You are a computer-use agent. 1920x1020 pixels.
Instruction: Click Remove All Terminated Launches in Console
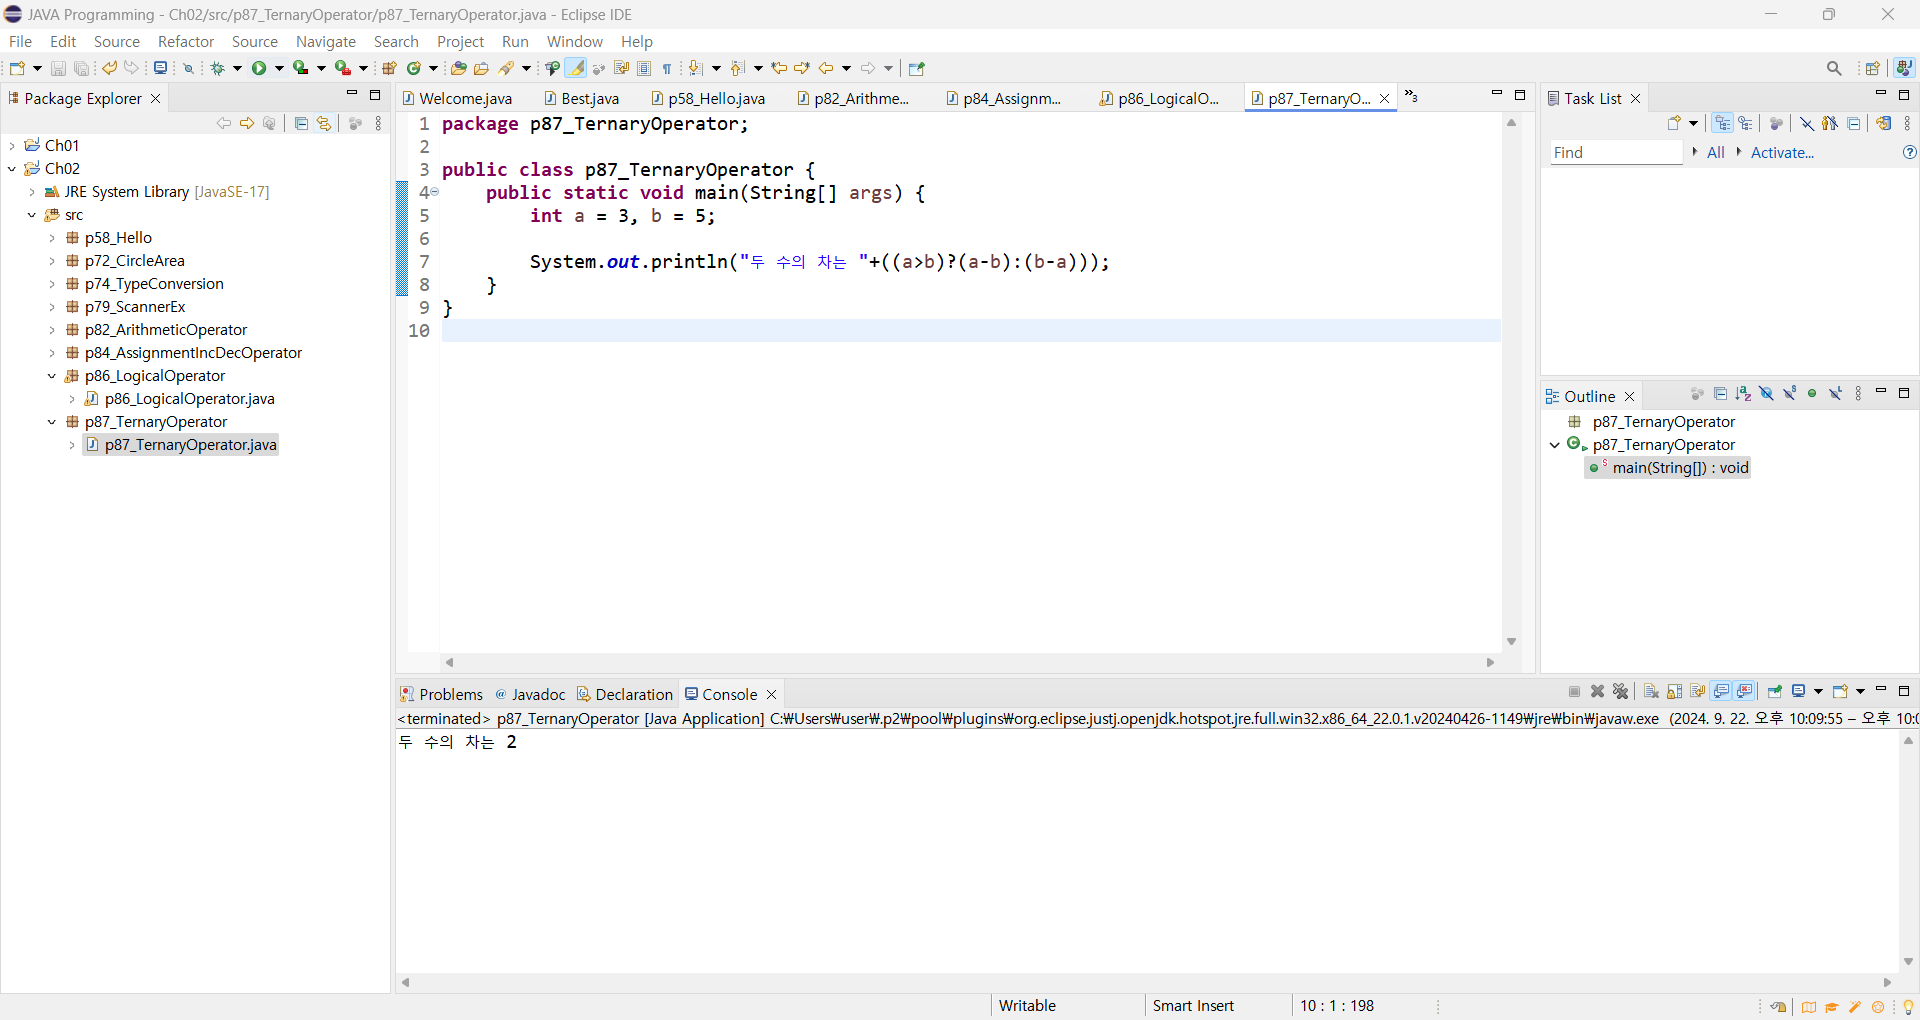pyautogui.click(x=1621, y=691)
